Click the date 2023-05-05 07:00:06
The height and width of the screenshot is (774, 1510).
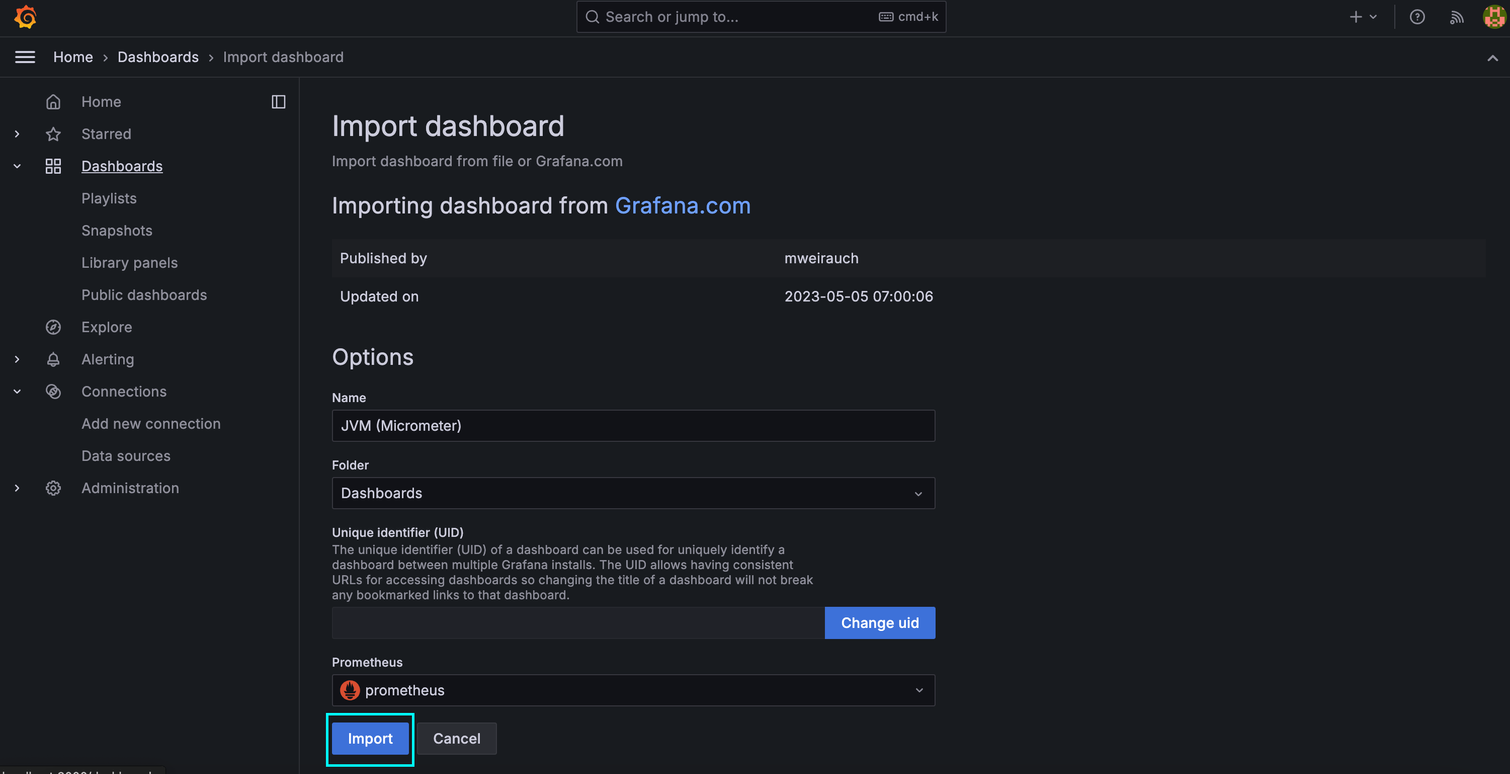(859, 297)
